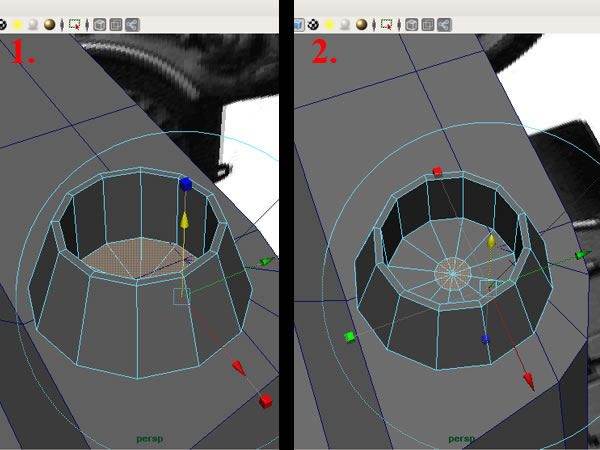Image resolution: width=600 pixels, height=450 pixels.
Task: Select highlighted bottom face in panel 1
Action: click(x=140, y=257)
